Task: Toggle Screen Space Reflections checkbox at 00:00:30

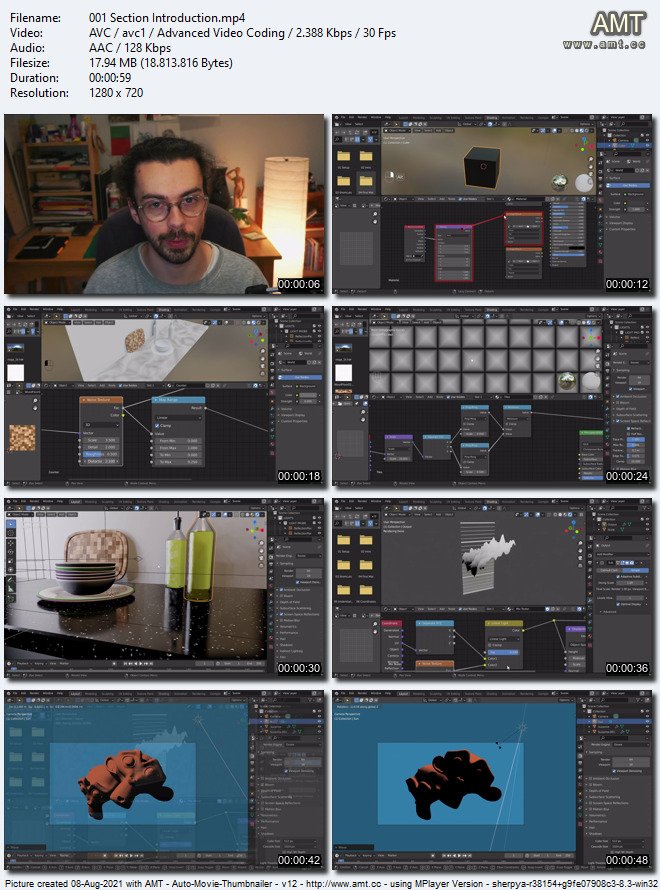Action: (x=281, y=614)
